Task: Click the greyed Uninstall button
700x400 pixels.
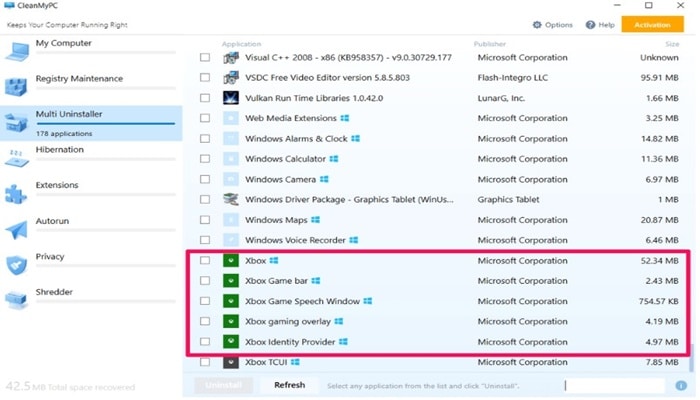Action: (224, 385)
